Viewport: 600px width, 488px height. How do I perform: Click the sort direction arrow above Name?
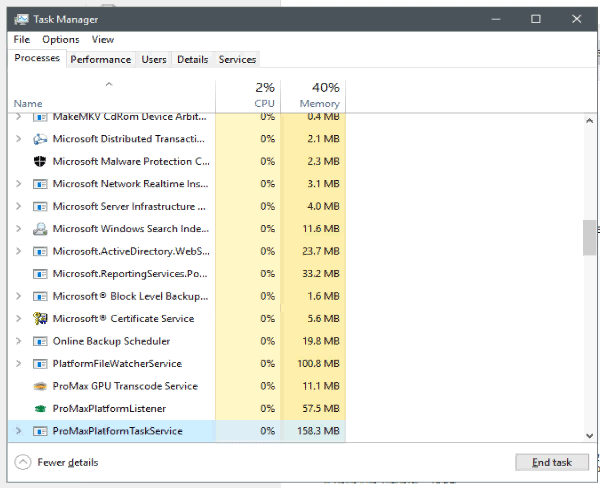[109, 84]
